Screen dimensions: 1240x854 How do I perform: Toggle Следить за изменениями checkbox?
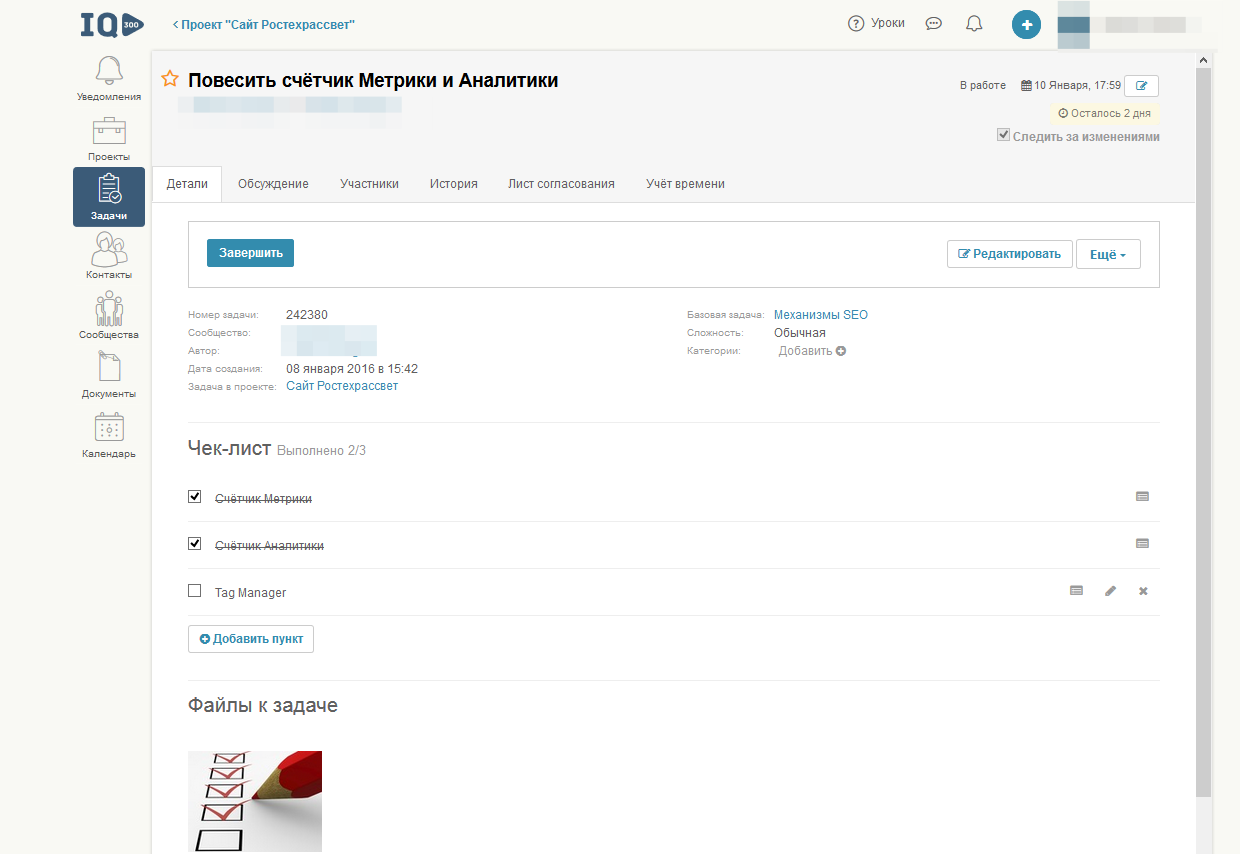pyautogui.click(x=1003, y=135)
